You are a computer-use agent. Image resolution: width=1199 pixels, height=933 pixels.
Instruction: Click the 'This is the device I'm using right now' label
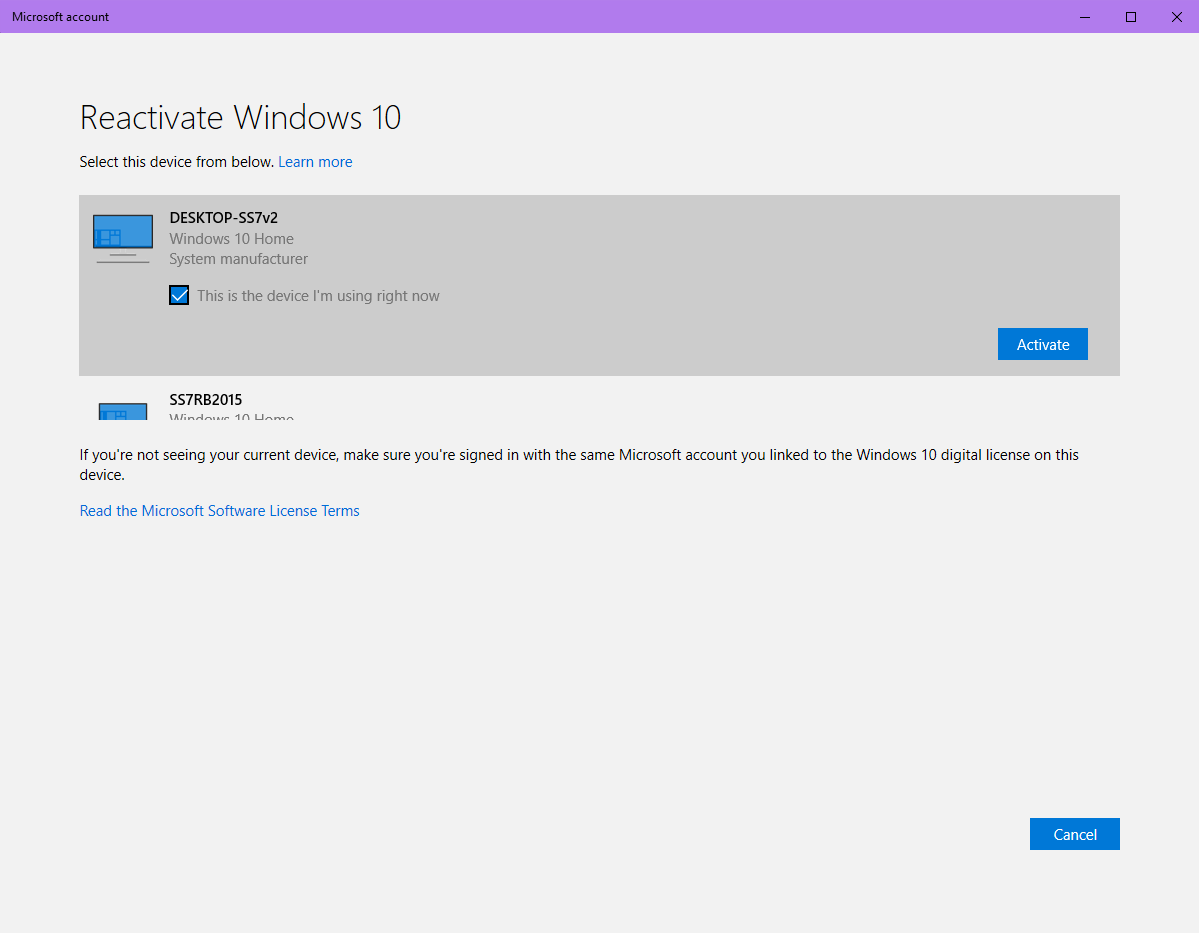[x=318, y=296]
